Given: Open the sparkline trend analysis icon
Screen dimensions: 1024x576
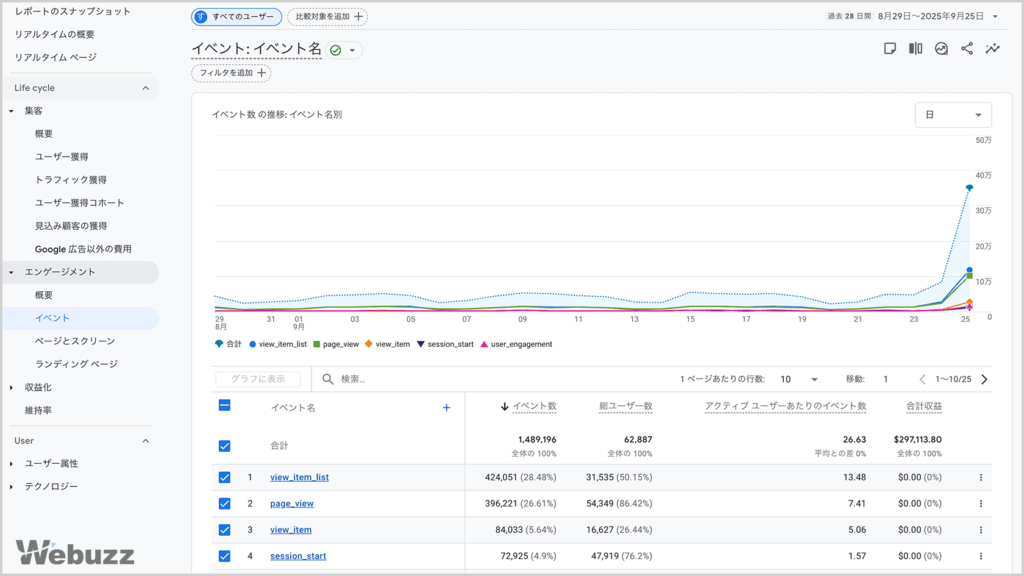Looking at the screenshot, I should 993,48.
